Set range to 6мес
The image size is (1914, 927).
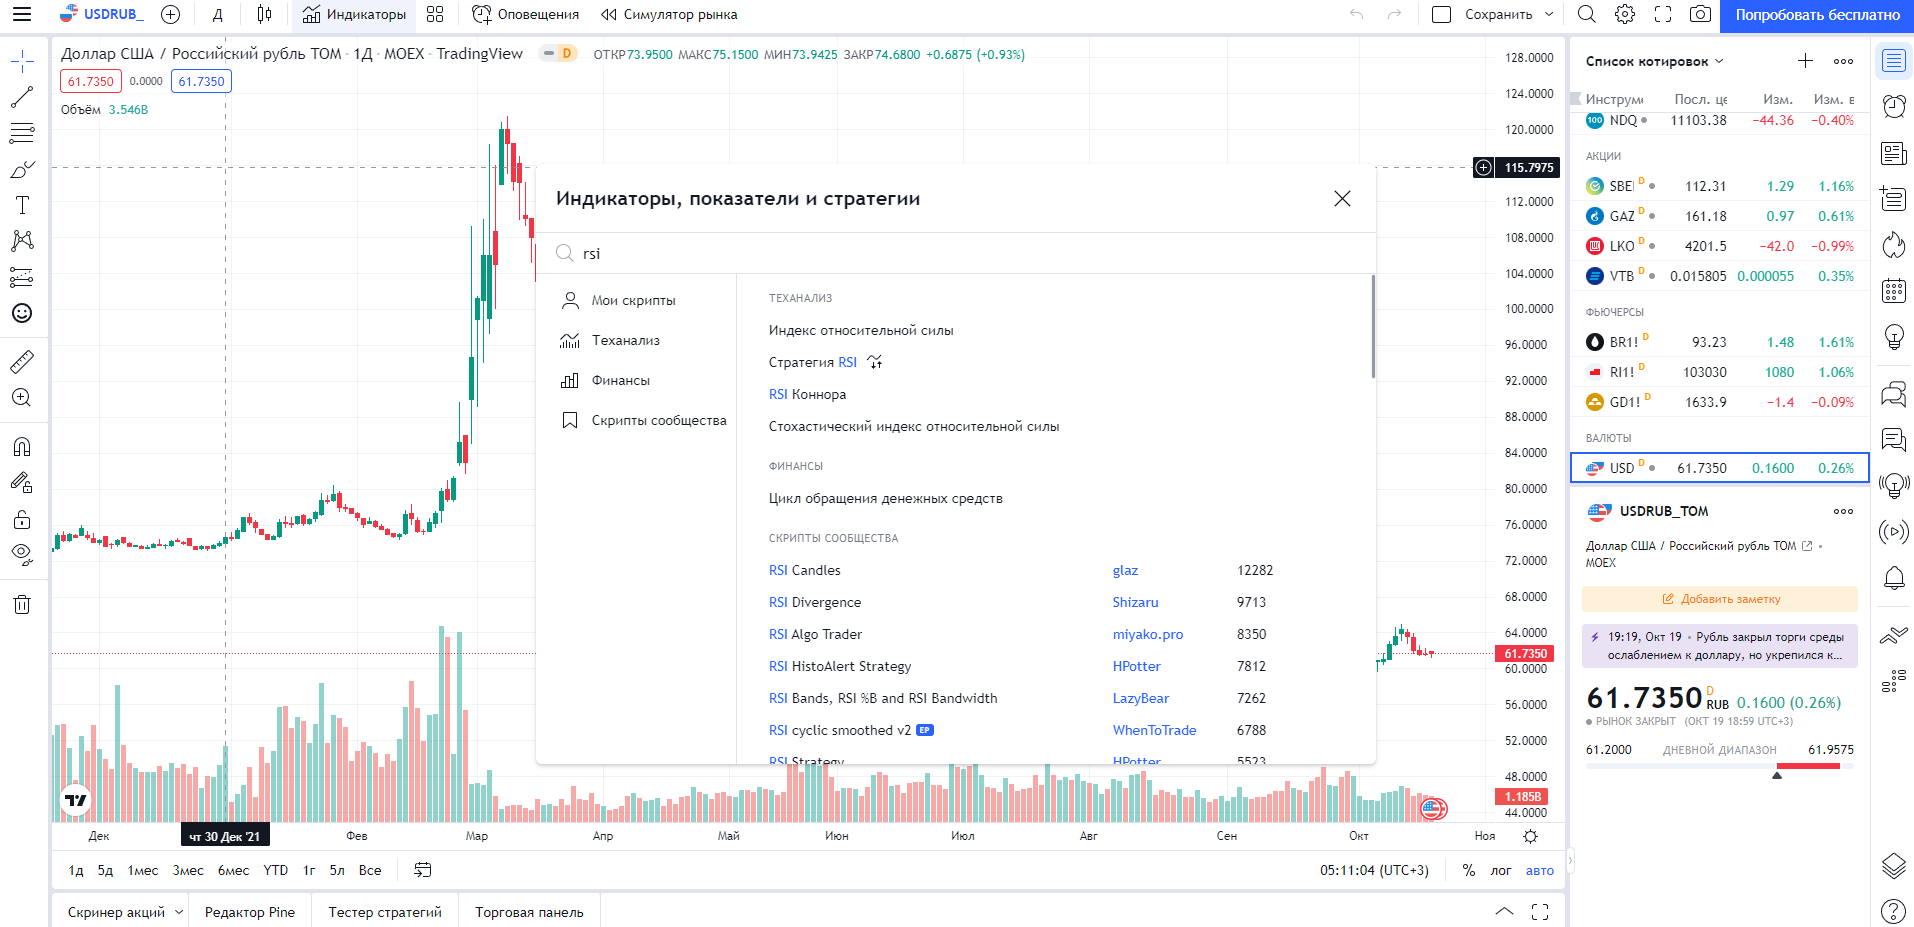pyautogui.click(x=234, y=870)
